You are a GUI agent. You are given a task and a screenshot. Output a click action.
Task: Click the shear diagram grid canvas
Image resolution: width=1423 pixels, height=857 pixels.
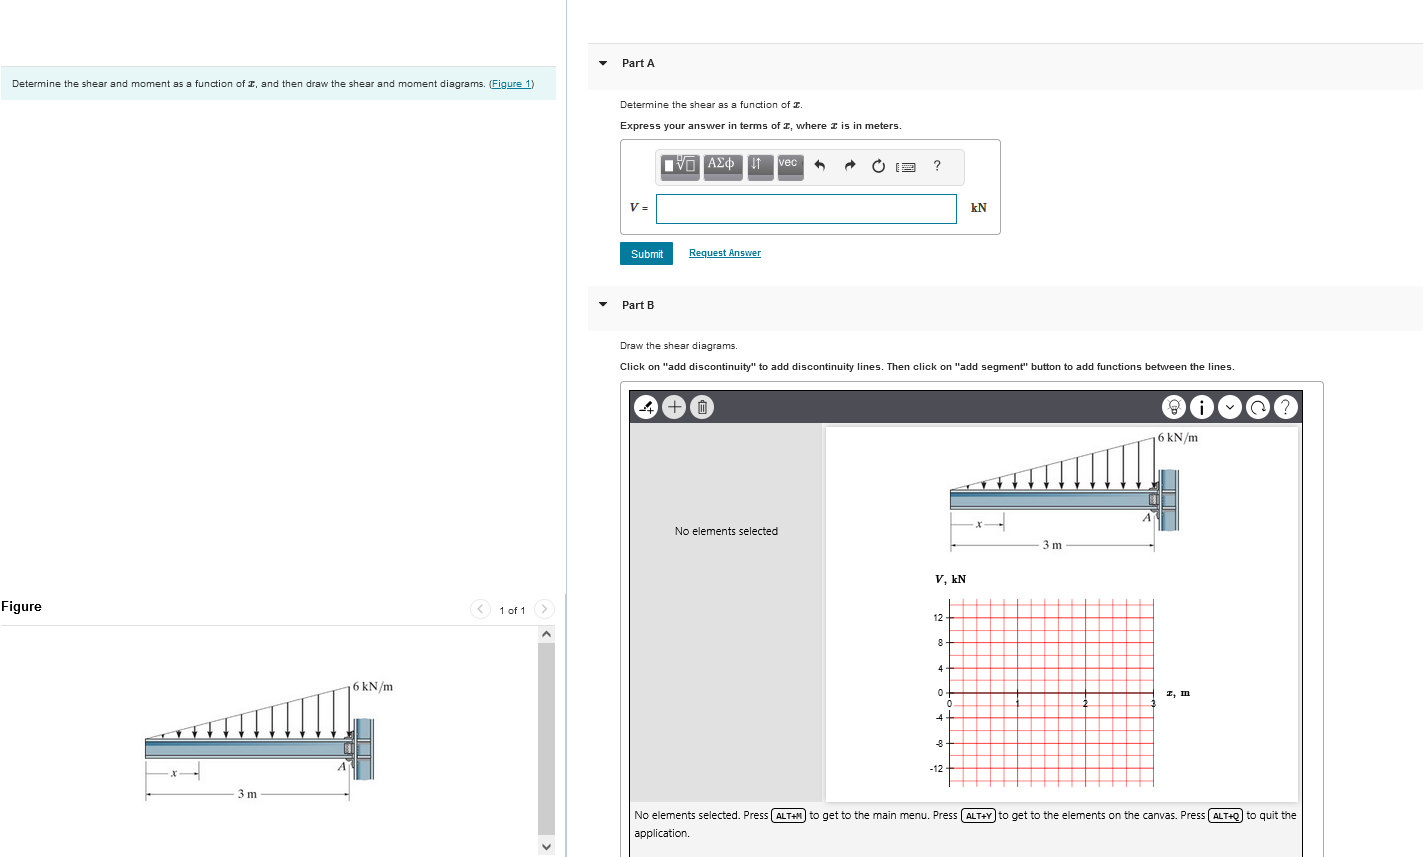pyautogui.click(x=1051, y=692)
